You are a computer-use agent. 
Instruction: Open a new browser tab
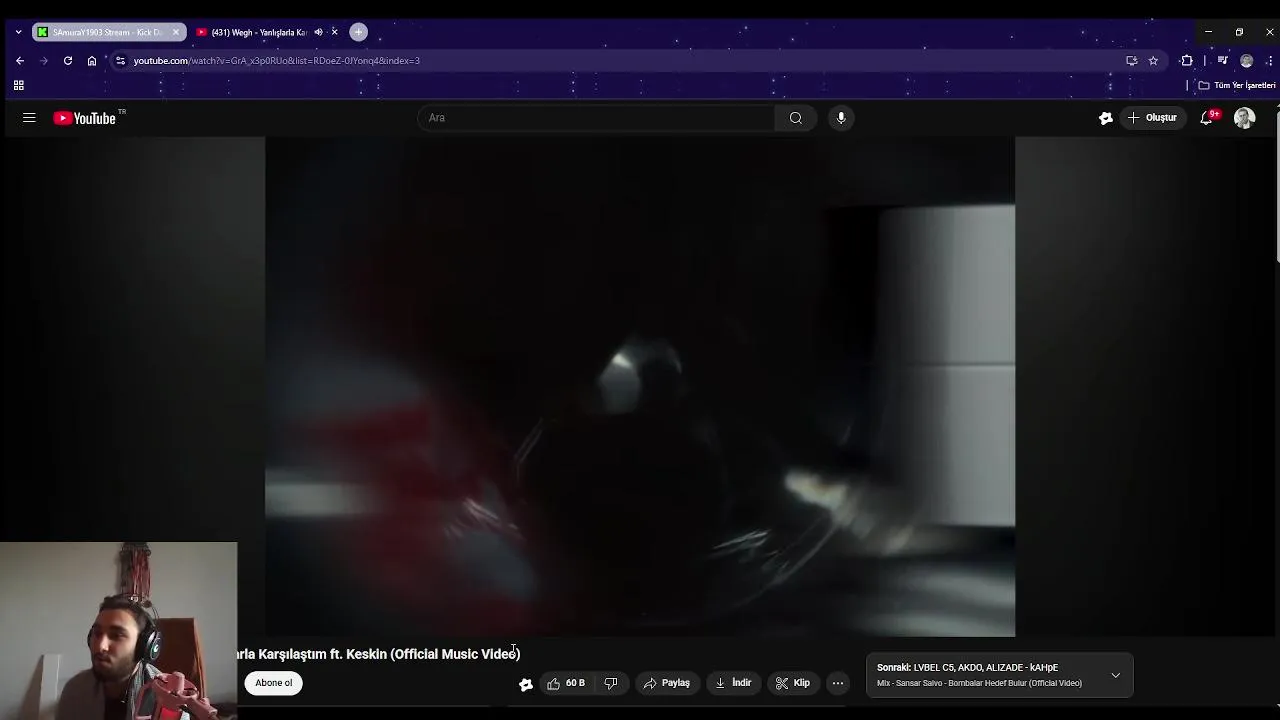(358, 32)
